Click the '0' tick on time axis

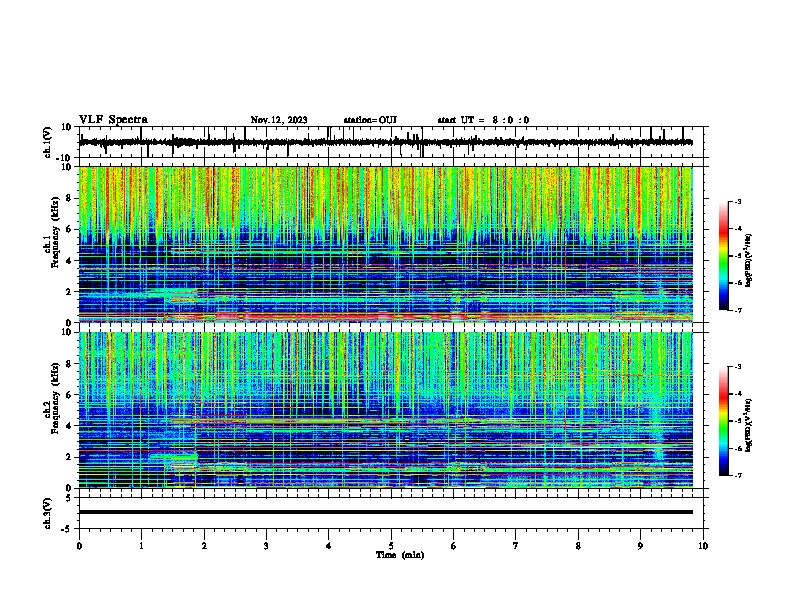[79, 546]
